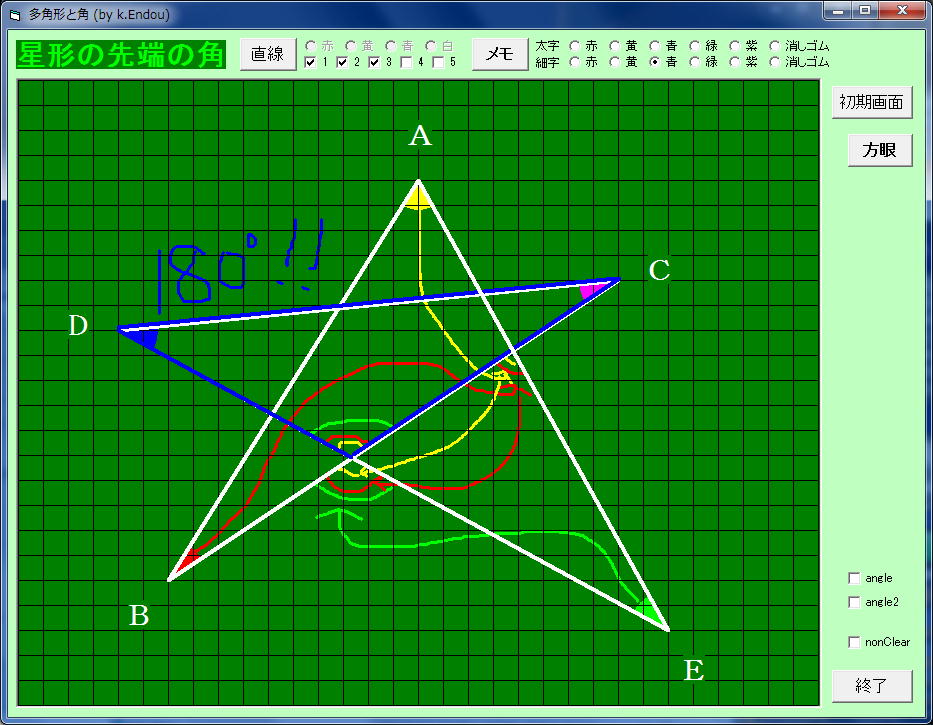This screenshot has width=933, height=725.
Task: Click star vertex label B
Action: (139, 615)
